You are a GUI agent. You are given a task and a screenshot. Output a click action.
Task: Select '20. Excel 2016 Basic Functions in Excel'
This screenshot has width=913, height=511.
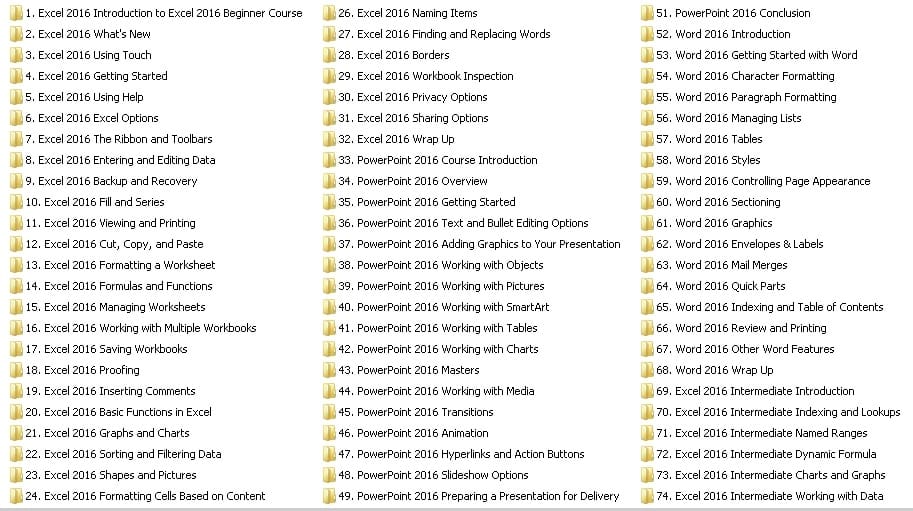click(x=118, y=412)
